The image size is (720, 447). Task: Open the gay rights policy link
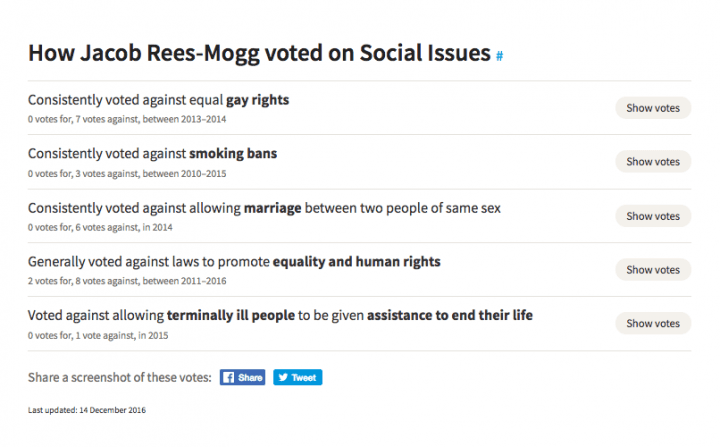click(x=257, y=100)
